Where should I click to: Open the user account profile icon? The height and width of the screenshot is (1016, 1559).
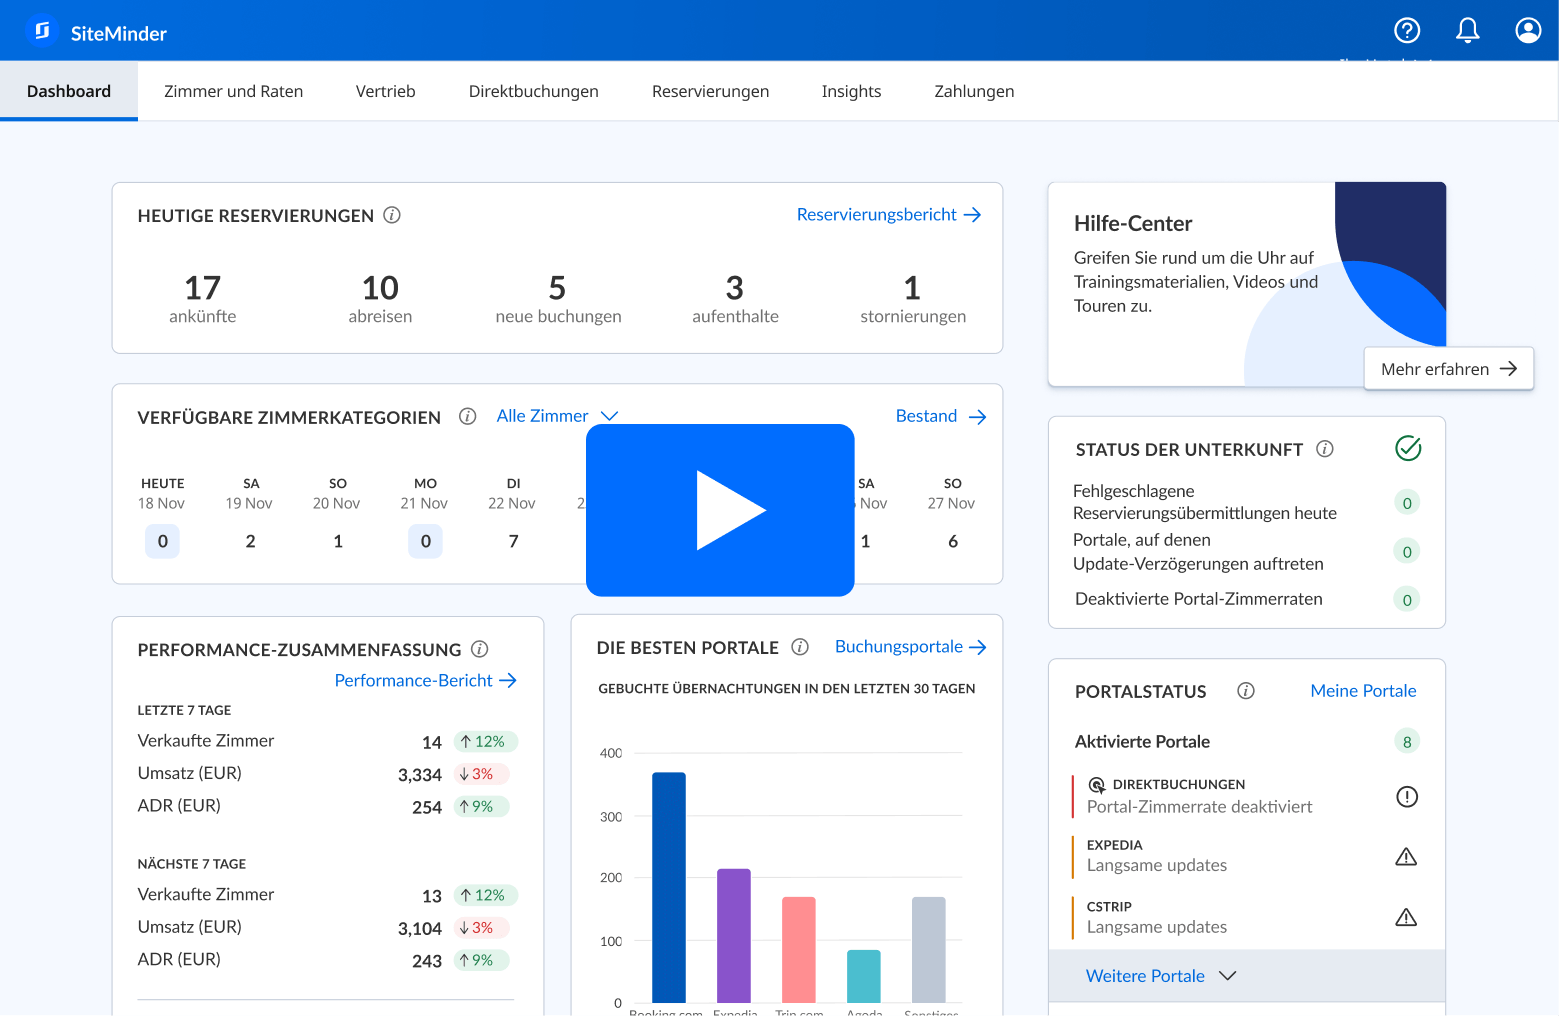pos(1527,31)
